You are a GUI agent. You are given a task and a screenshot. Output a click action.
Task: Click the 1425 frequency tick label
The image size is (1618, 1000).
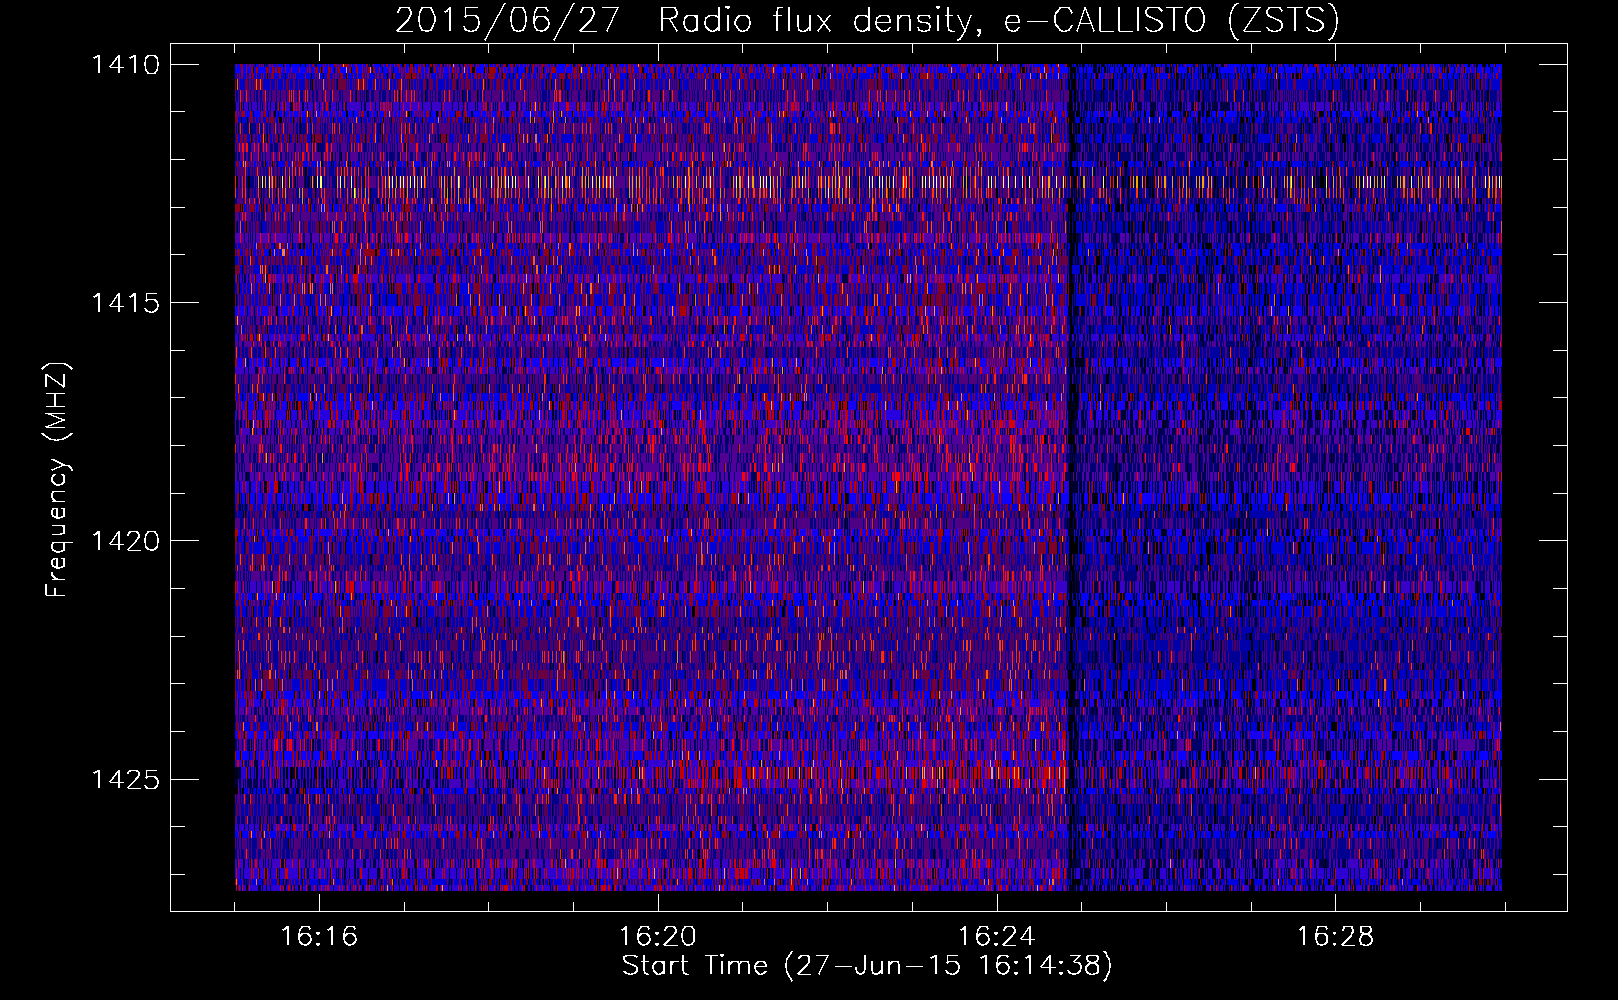pyautogui.click(x=125, y=779)
